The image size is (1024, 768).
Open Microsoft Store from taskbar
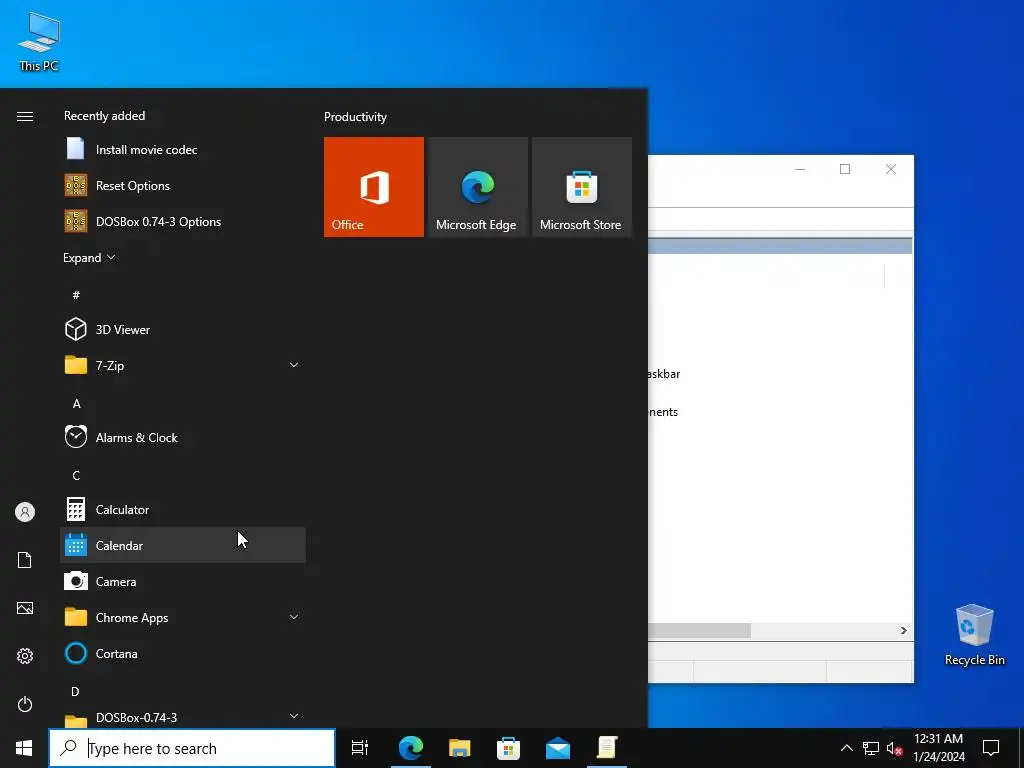(x=509, y=748)
